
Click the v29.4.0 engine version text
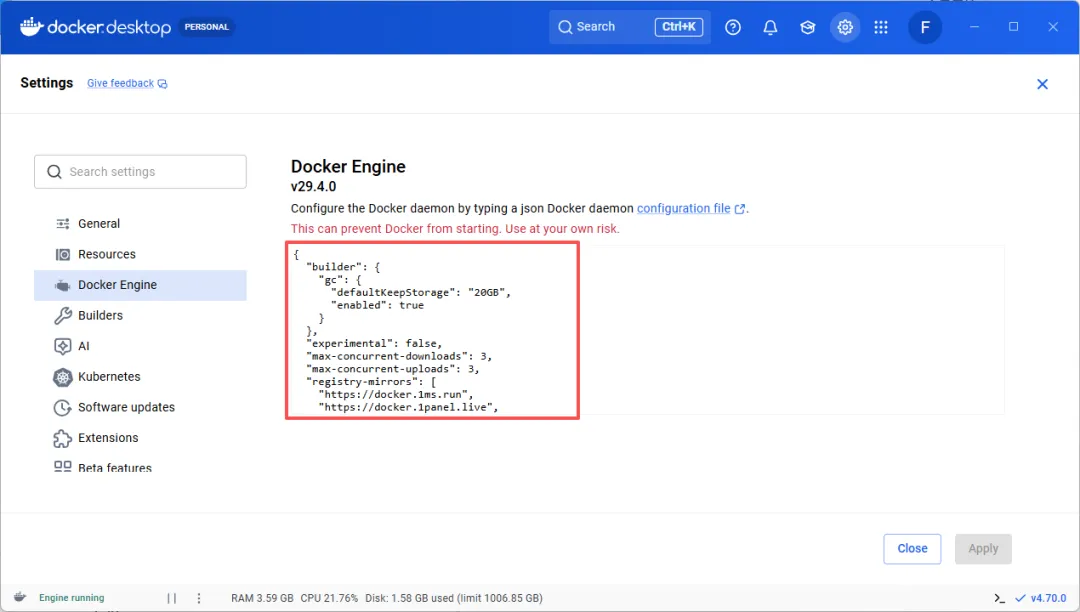click(313, 187)
